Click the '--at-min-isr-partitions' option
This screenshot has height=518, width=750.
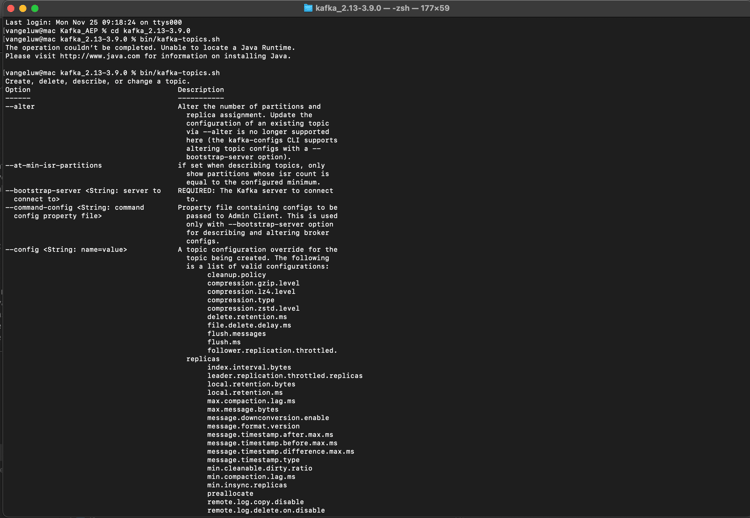coord(54,165)
